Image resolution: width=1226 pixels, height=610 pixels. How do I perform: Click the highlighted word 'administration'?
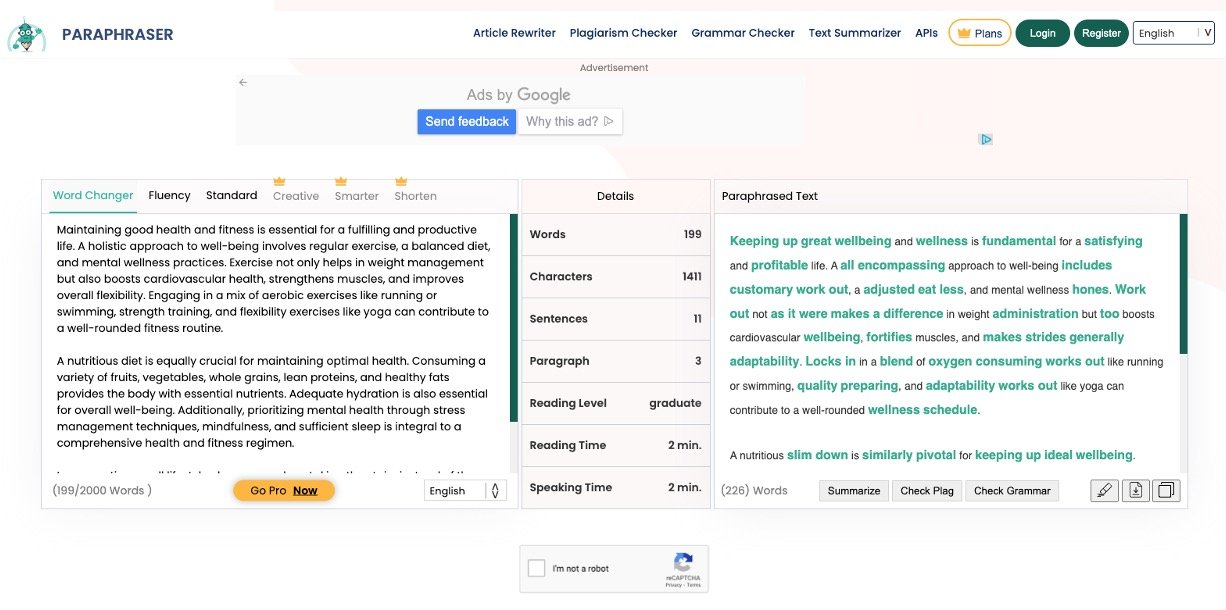[1035, 313]
